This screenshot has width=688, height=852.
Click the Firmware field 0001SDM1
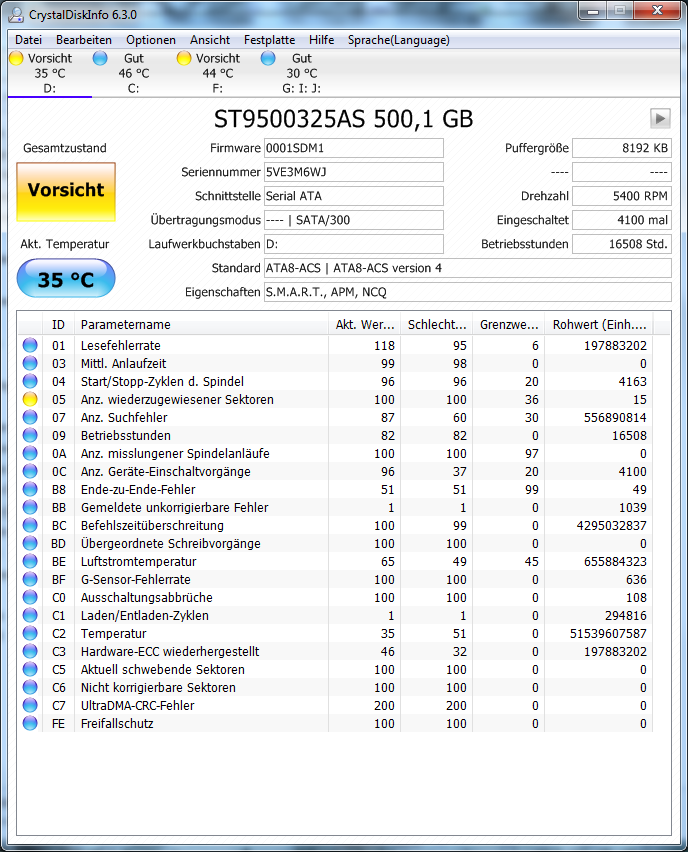[x=354, y=148]
